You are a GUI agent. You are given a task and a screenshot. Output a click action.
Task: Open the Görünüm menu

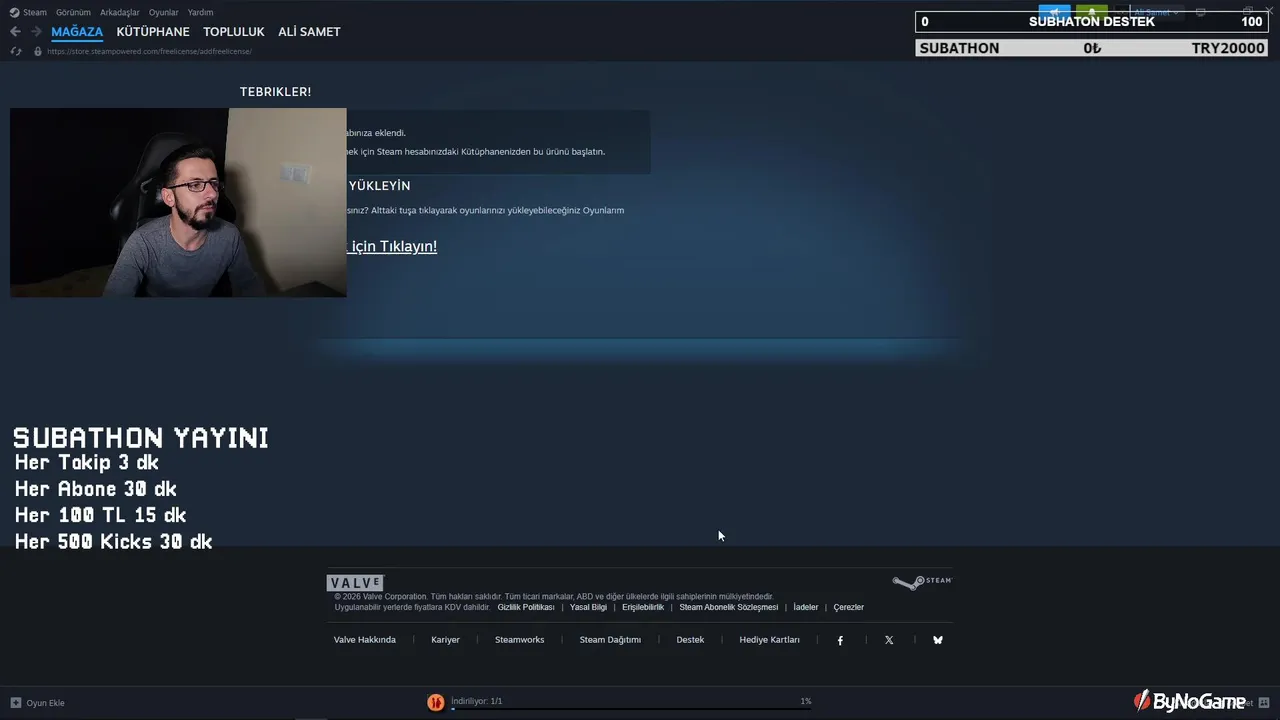pos(73,12)
